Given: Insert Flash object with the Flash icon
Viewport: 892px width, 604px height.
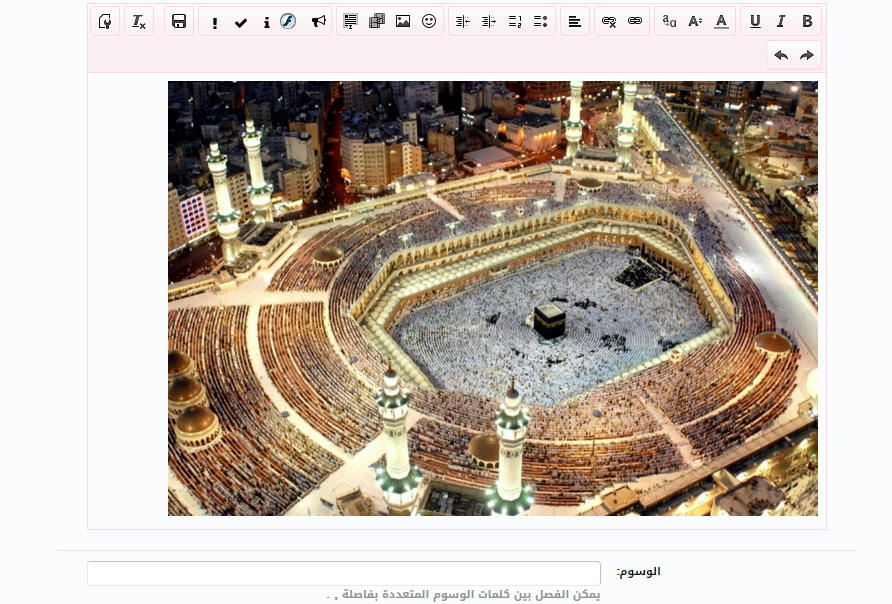Looking at the screenshot, I should (288, 22).
